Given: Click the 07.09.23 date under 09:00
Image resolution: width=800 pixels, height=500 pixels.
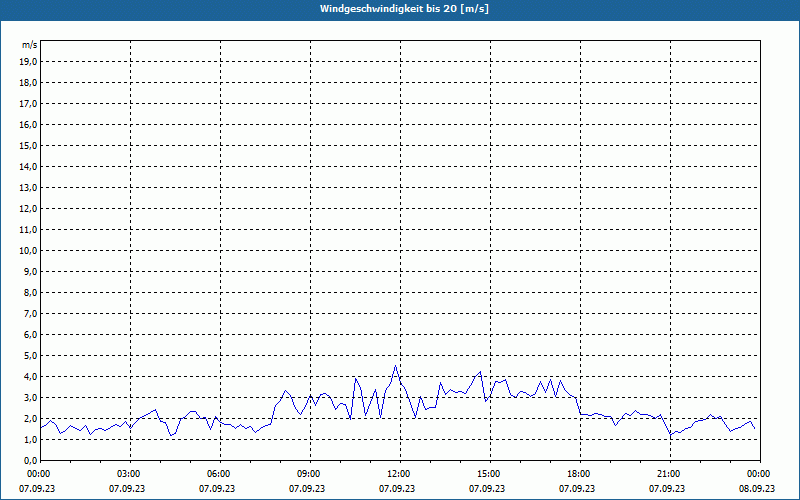Looking at the screenshot, I should (307, 489).
